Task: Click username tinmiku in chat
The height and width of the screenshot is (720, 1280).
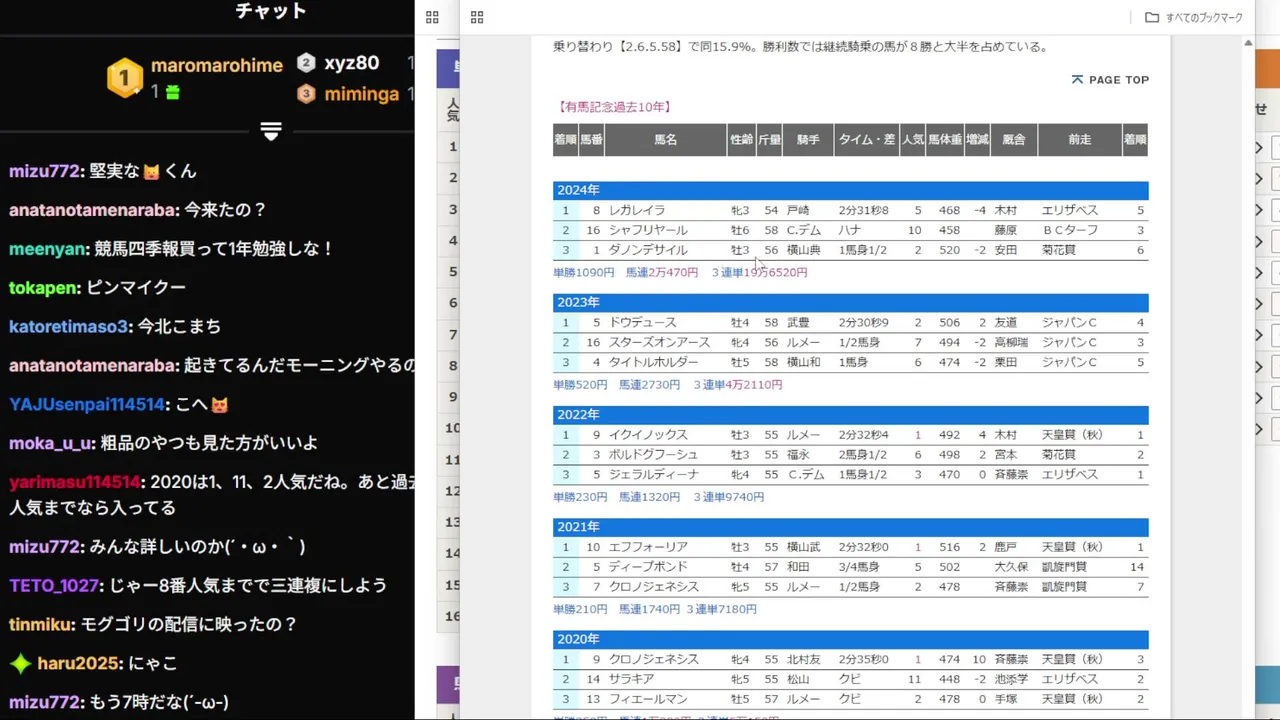Action: pyautogui.click(x=42, y=625)
